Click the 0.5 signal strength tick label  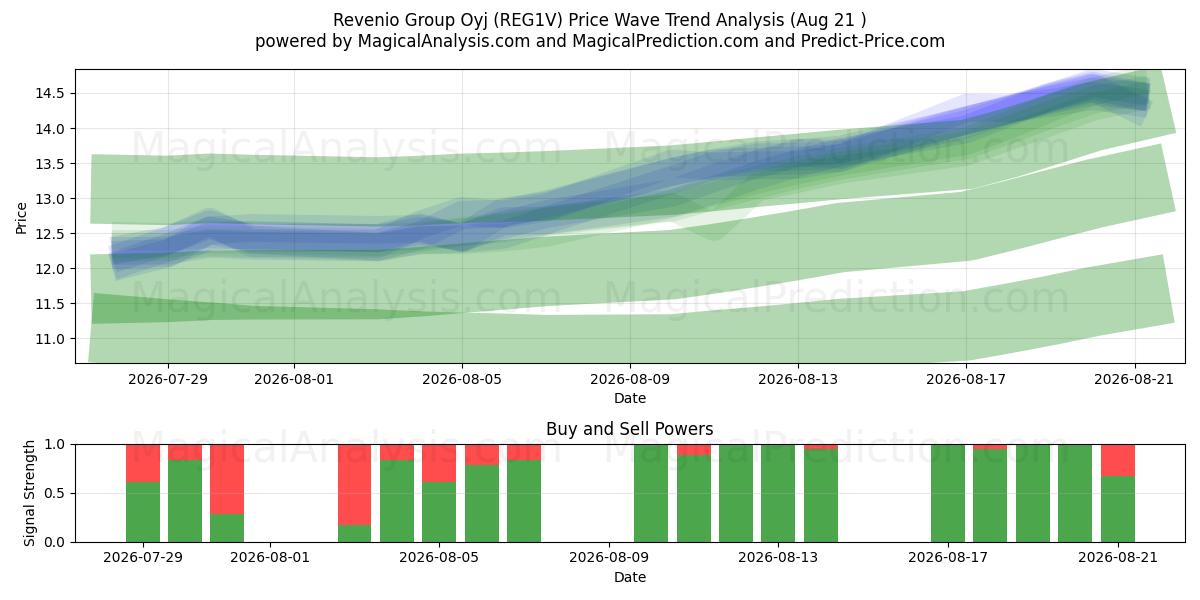56,493
